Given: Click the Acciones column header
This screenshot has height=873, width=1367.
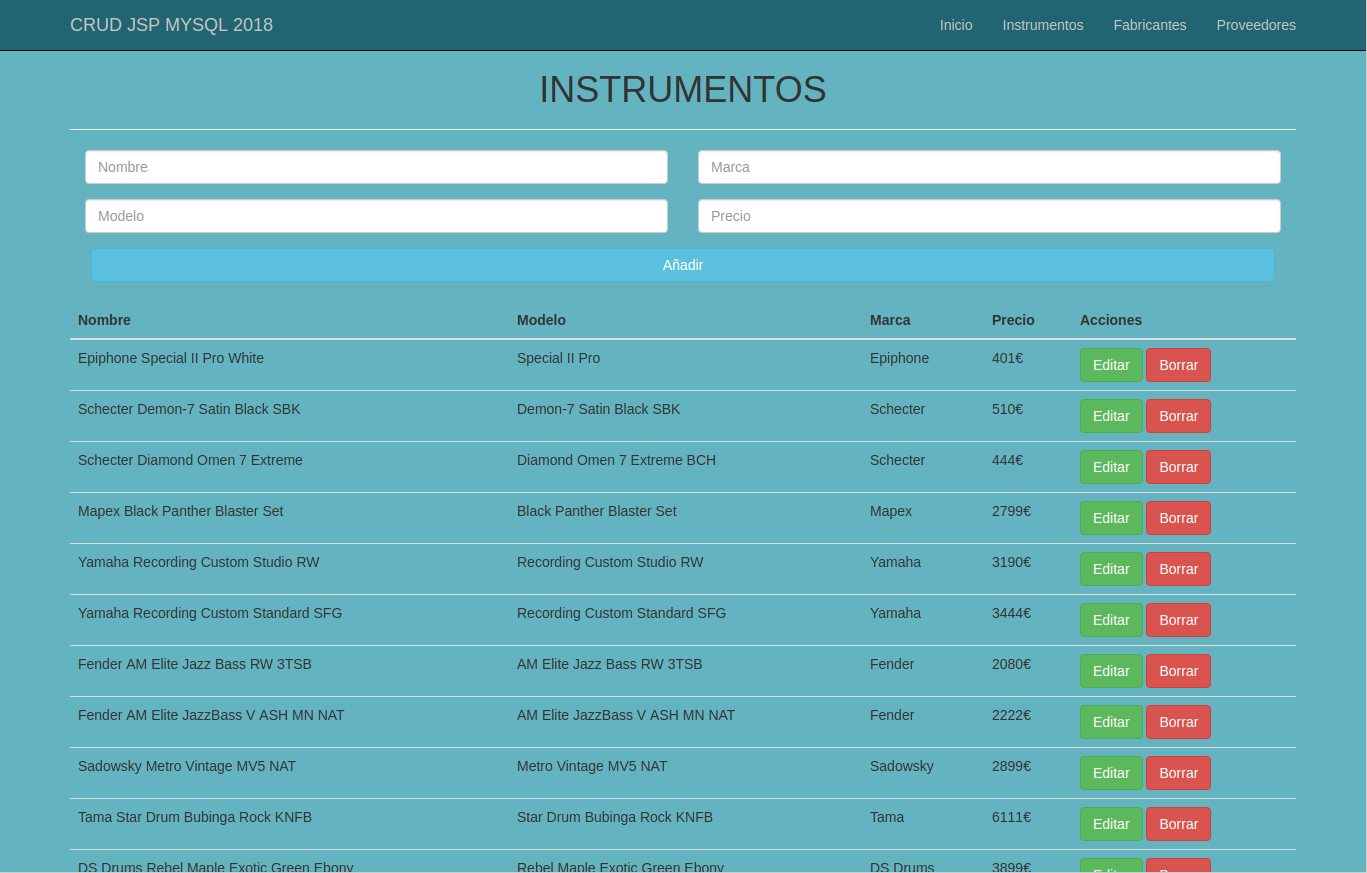Looking at the screenshot, I should [x=1111, y=320].
